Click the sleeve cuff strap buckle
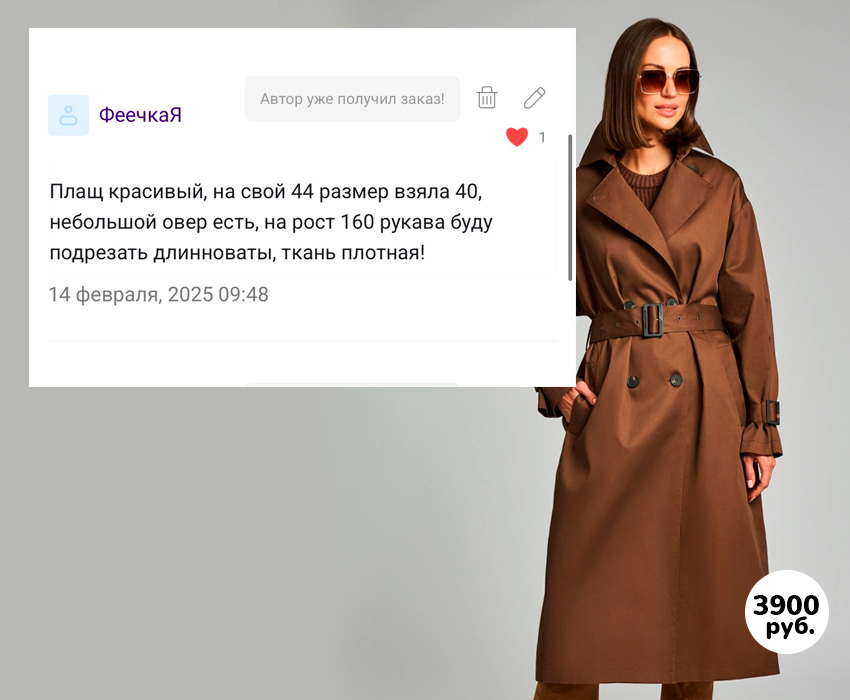The width and height of the screenshot is (850, 700). (774, 412)
